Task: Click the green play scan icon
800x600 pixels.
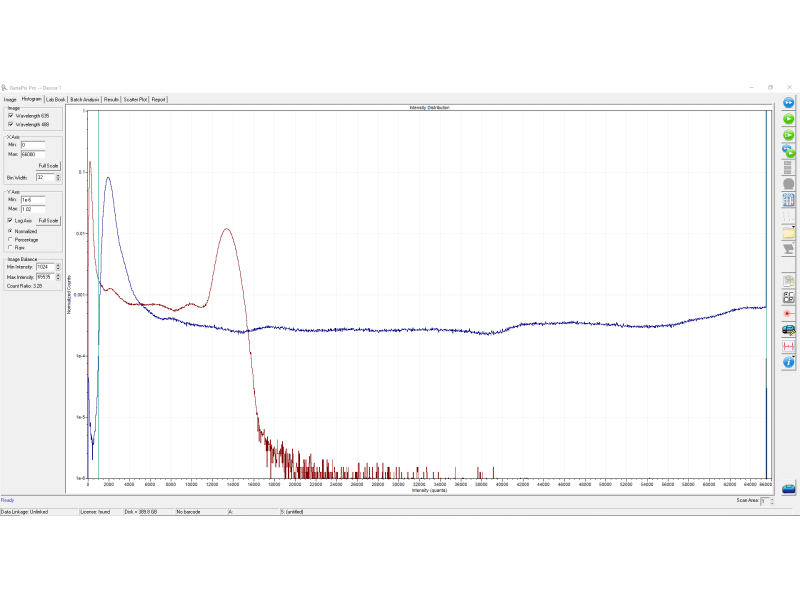Action: 788,119
